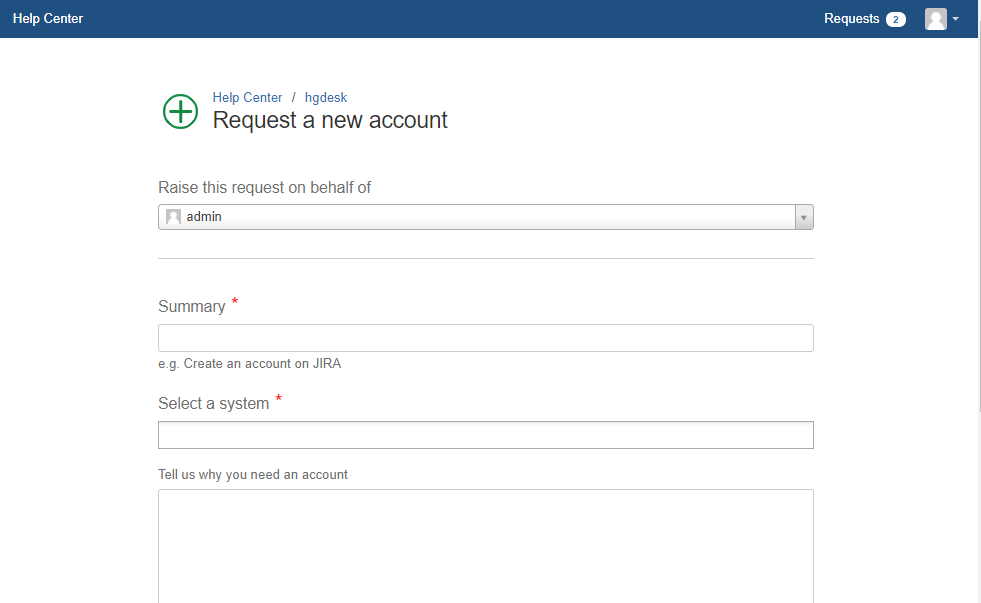Click the Summary field label
981x603 pixels.
click(191, 307)
